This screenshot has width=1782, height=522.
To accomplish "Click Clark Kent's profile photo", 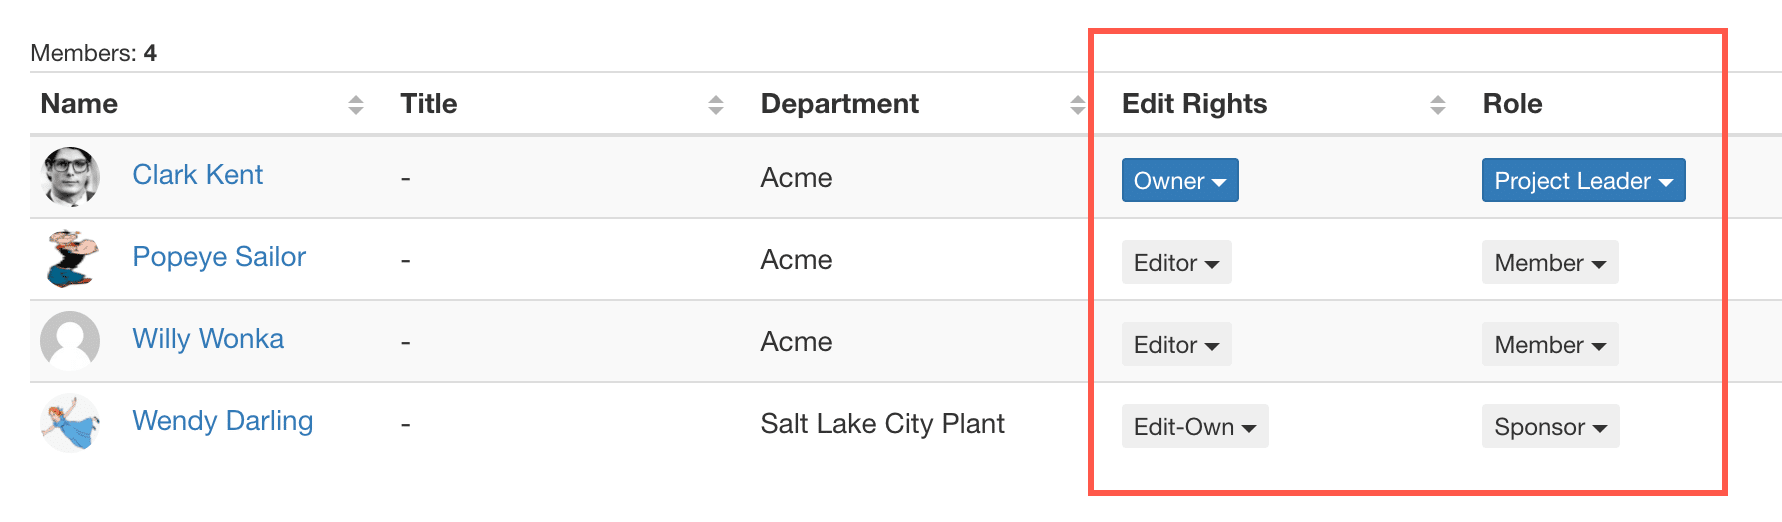I will coord(70,177).
